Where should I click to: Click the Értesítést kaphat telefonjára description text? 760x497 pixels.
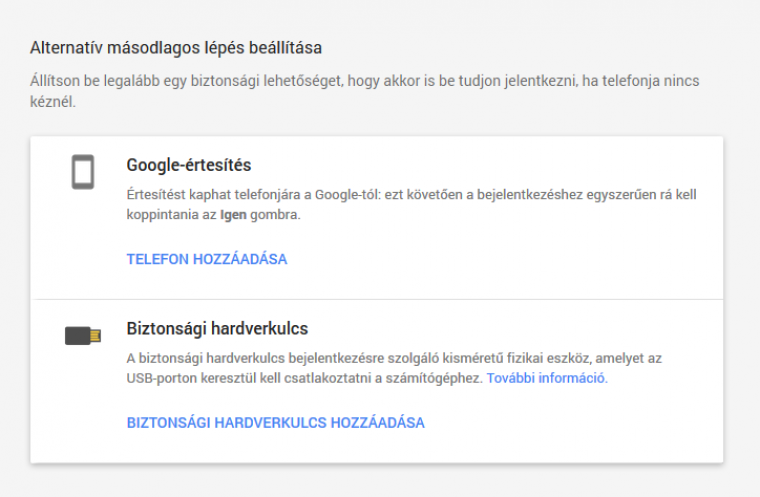[412, 205]
